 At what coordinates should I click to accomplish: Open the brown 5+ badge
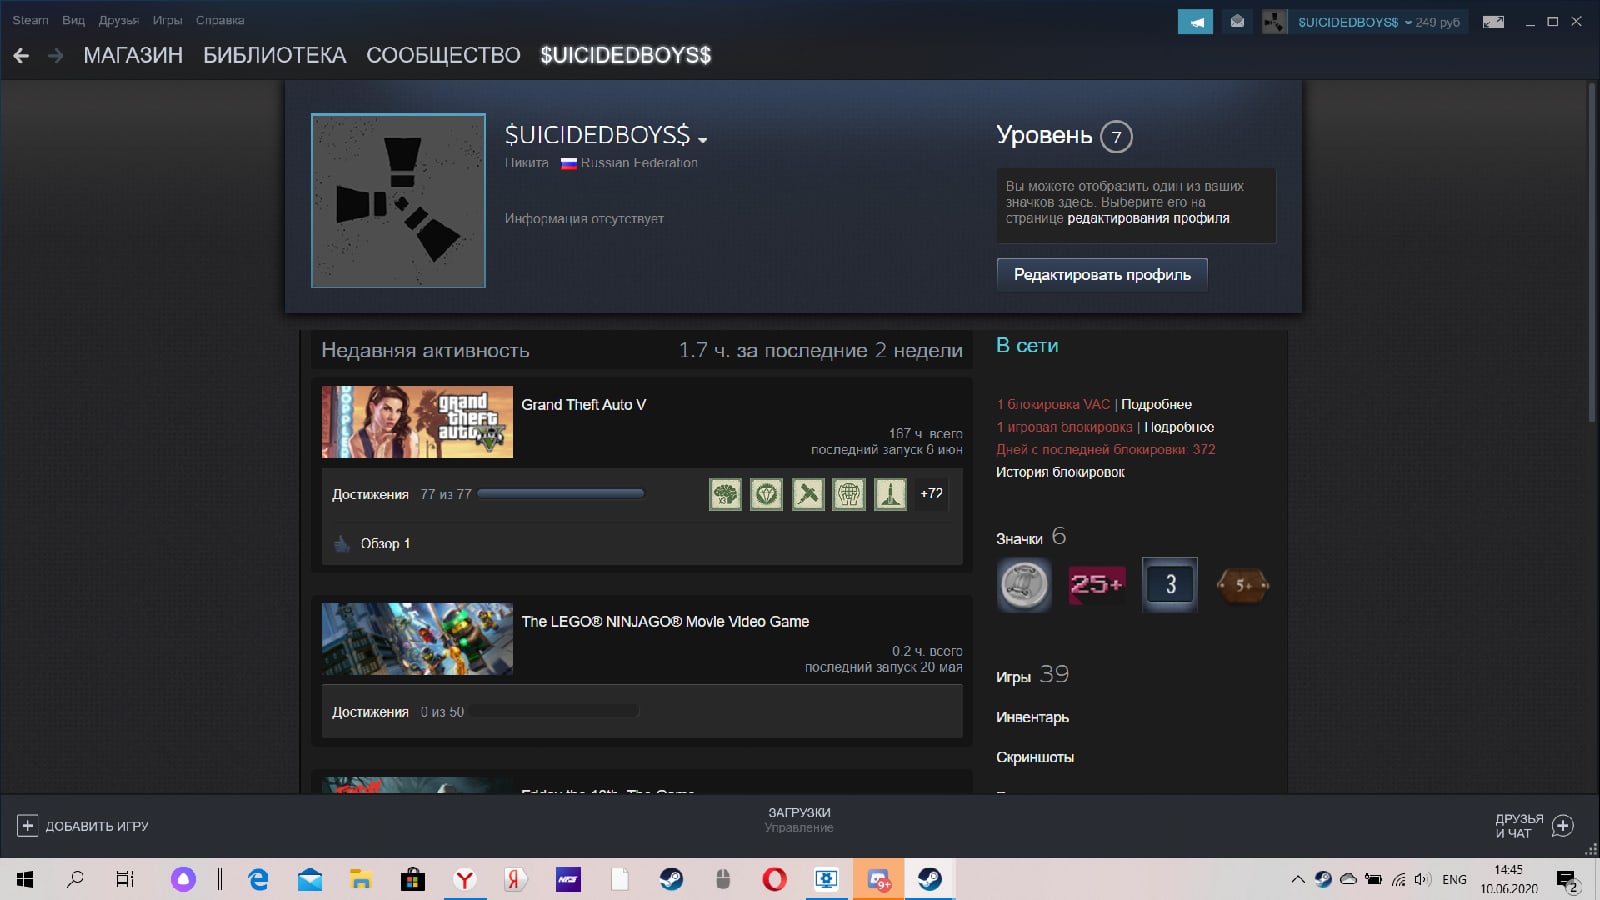pos(1242,585)
